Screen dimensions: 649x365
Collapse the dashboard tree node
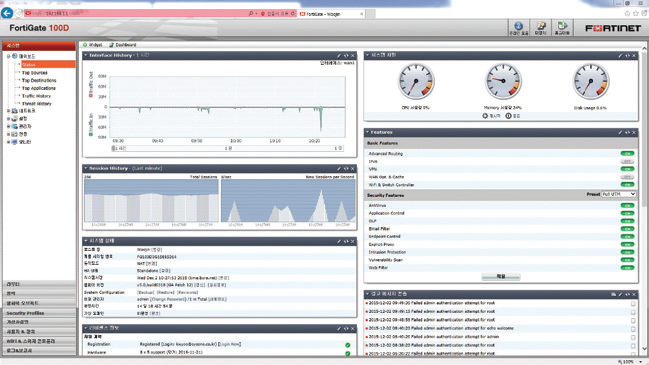point(9,56)
